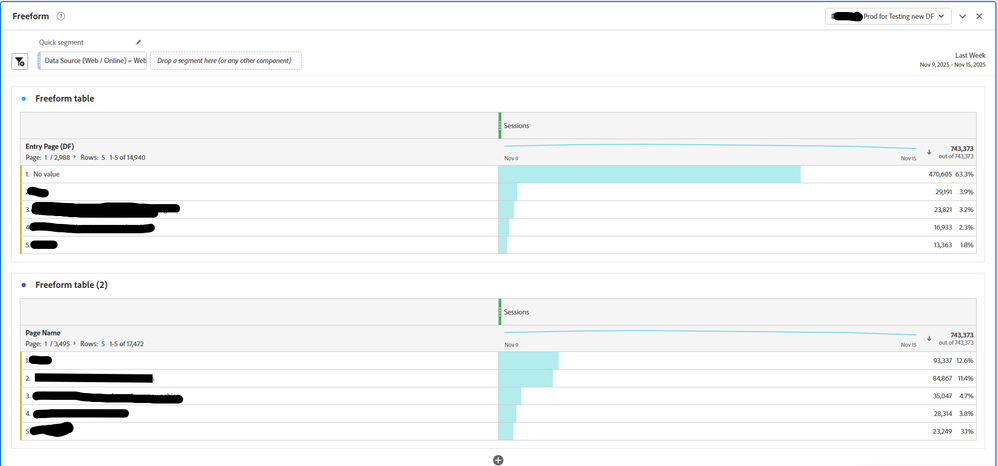Toggle Sessions sort arrow in first table
This screenshot has width=998, height=466.
[929, 152]
